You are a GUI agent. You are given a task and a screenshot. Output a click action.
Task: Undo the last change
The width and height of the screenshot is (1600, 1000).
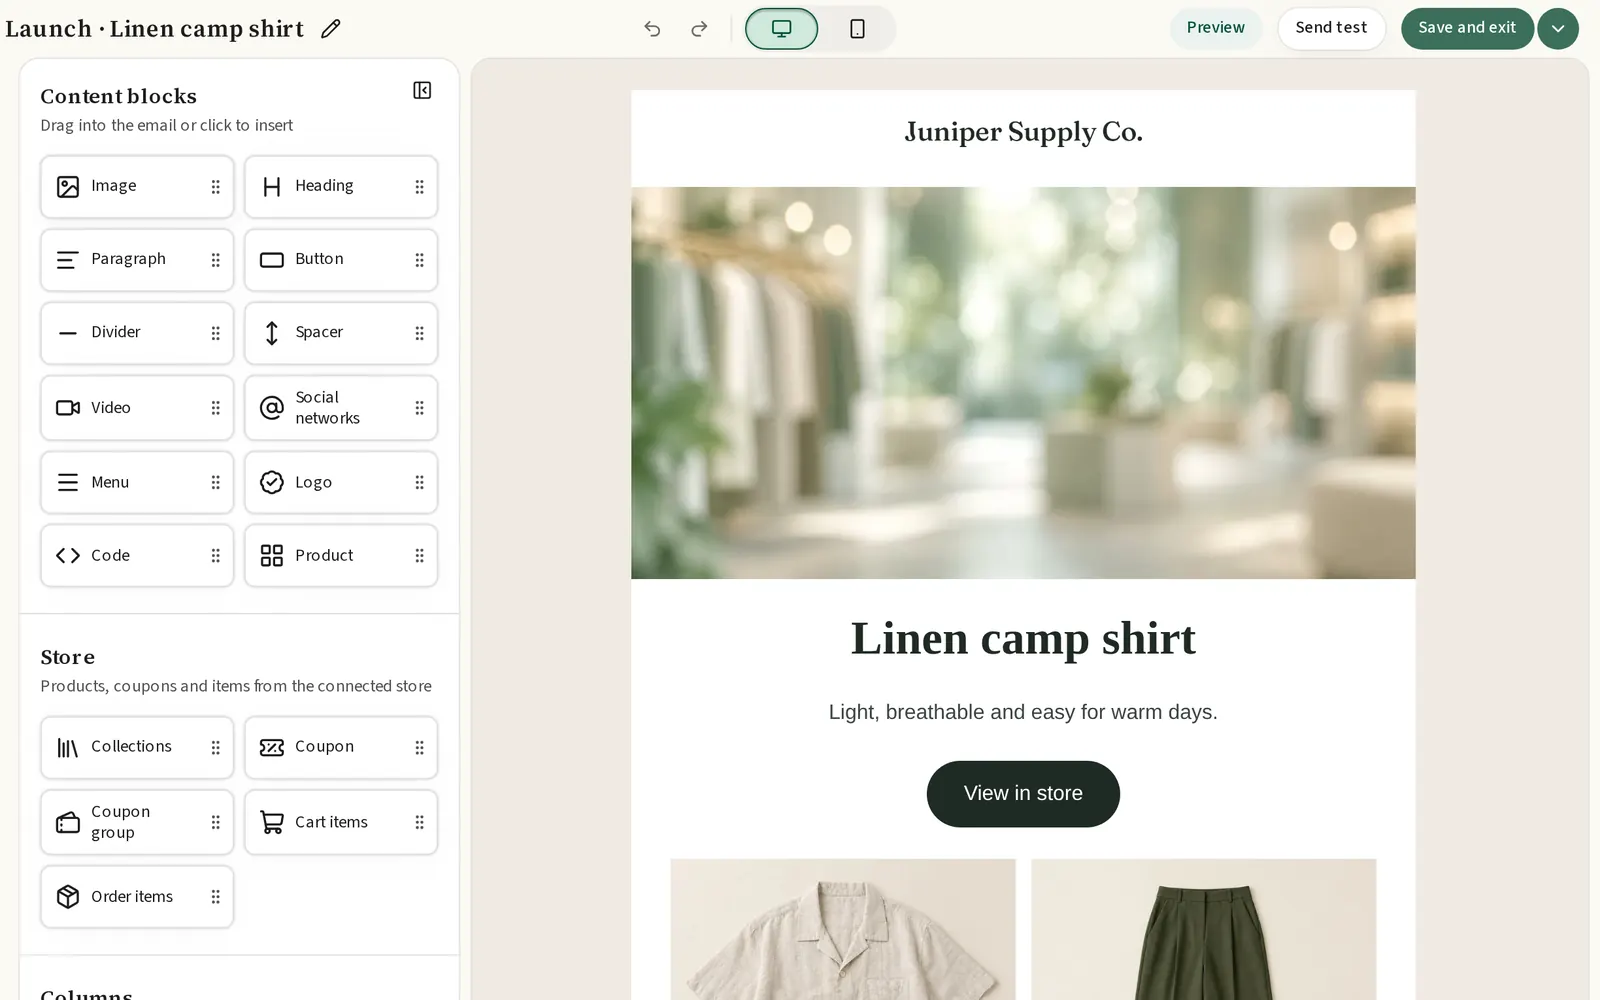pyautogui.click(x=653, y=29)
